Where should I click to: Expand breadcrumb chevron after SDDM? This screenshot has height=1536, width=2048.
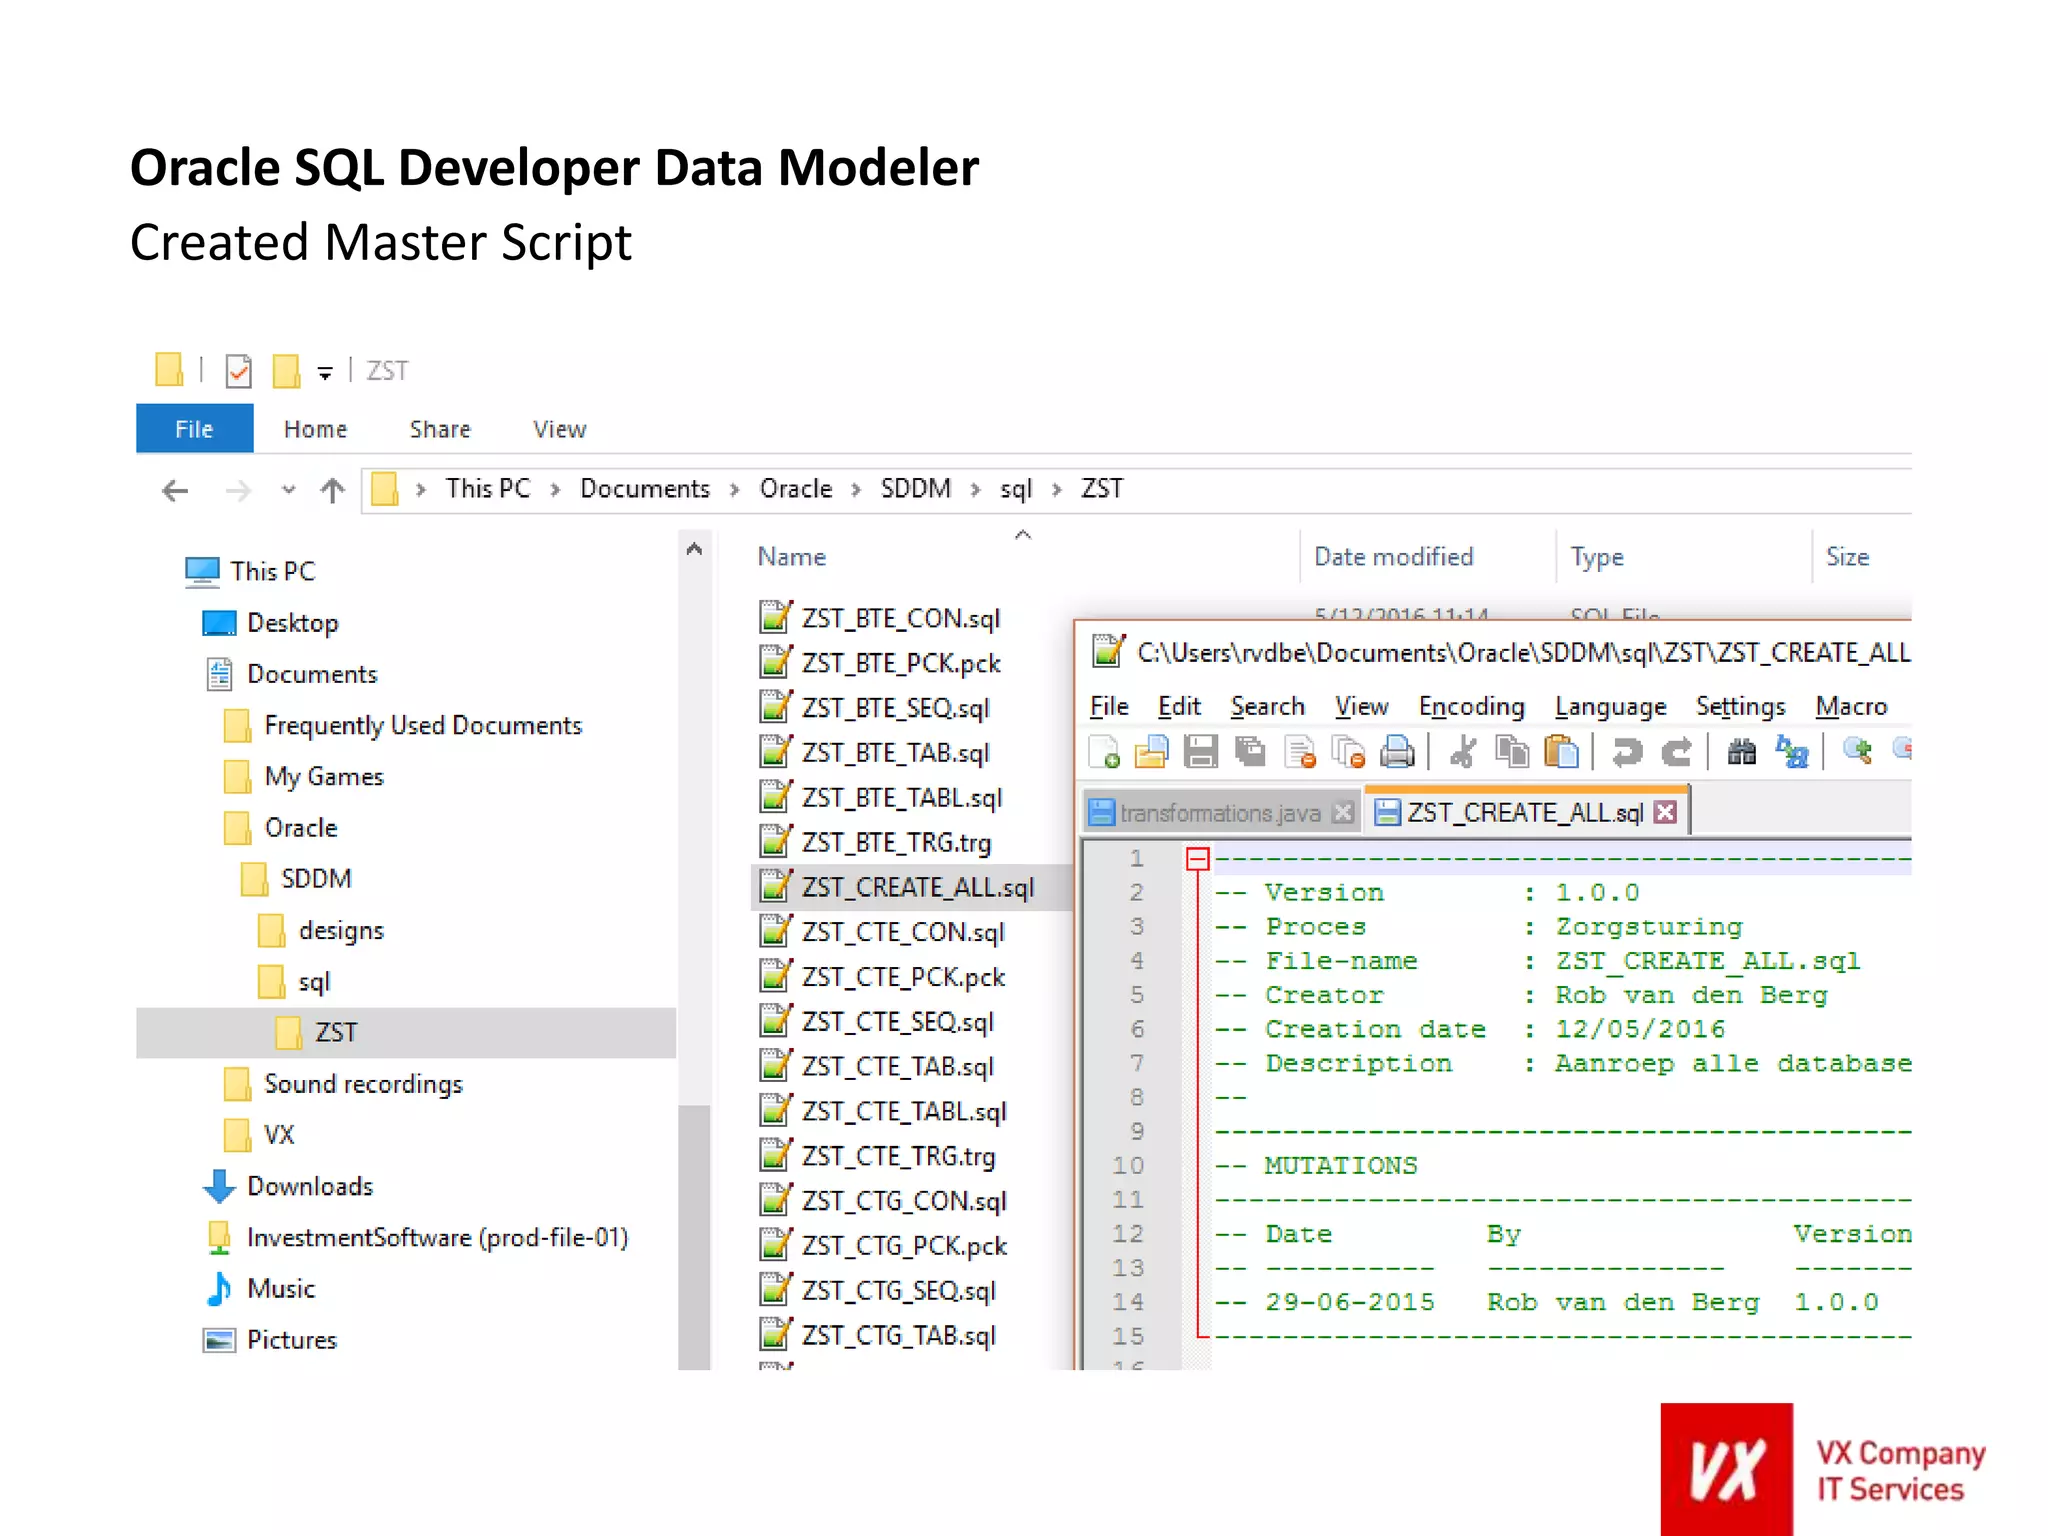point(975,490)
